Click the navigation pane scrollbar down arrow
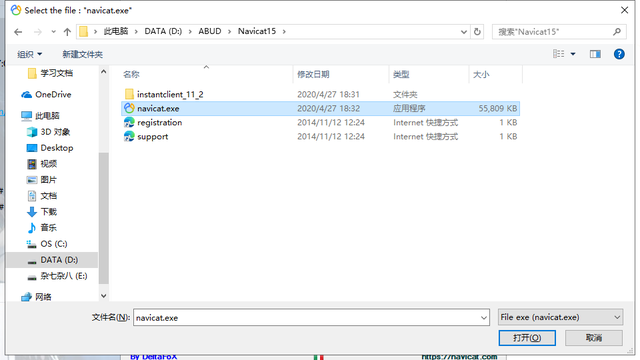The height and width of the screenshot is (360, 640). click(104, 296)
